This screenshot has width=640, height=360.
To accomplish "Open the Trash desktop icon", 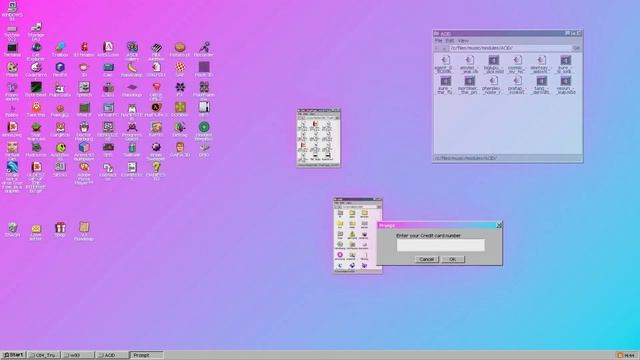I will tap(12, 230).
